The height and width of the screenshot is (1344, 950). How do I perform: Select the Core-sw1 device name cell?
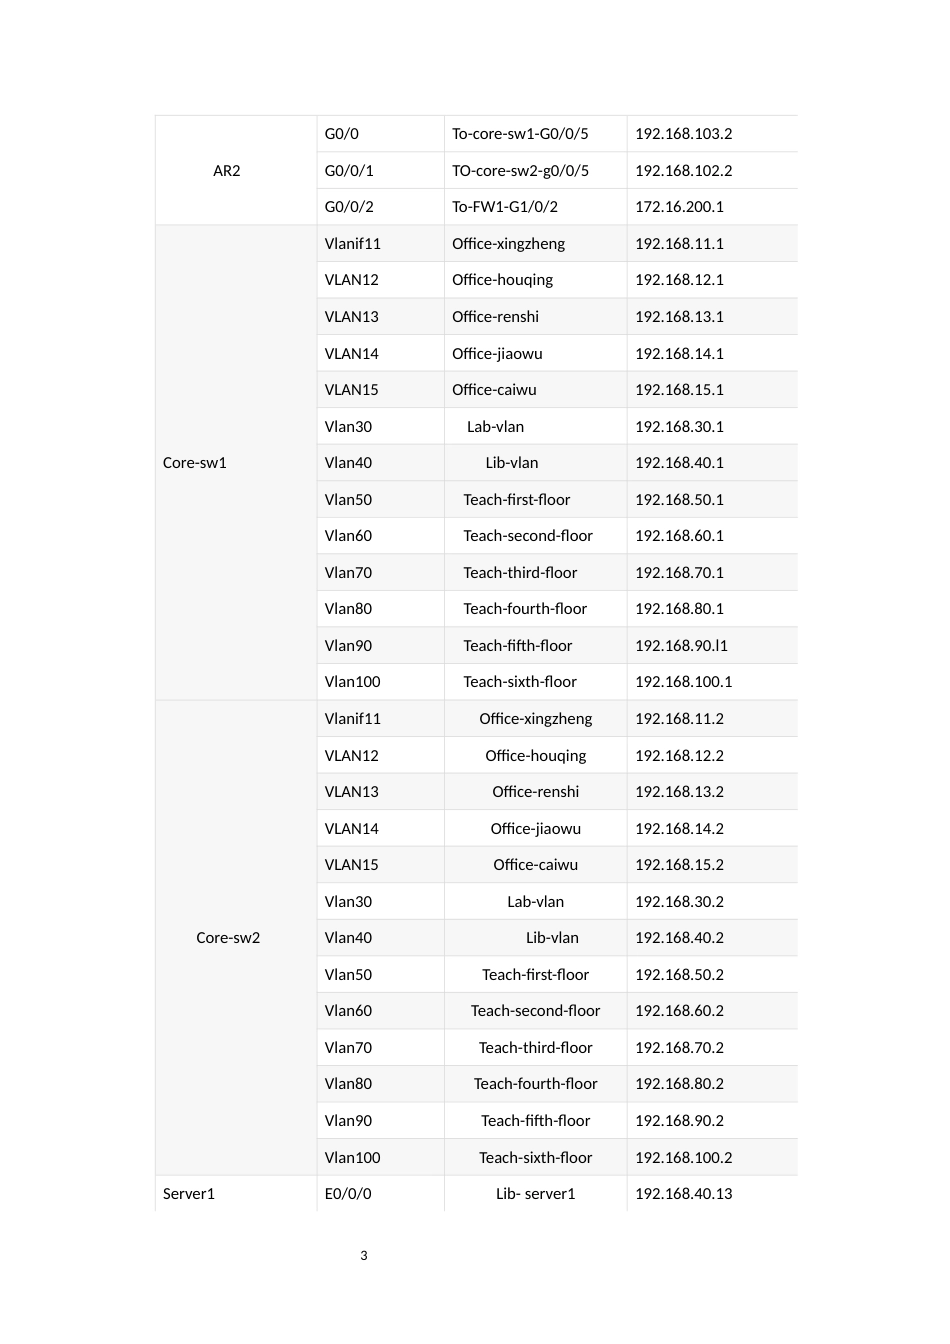pyautogui.click(x=195, y=463)
